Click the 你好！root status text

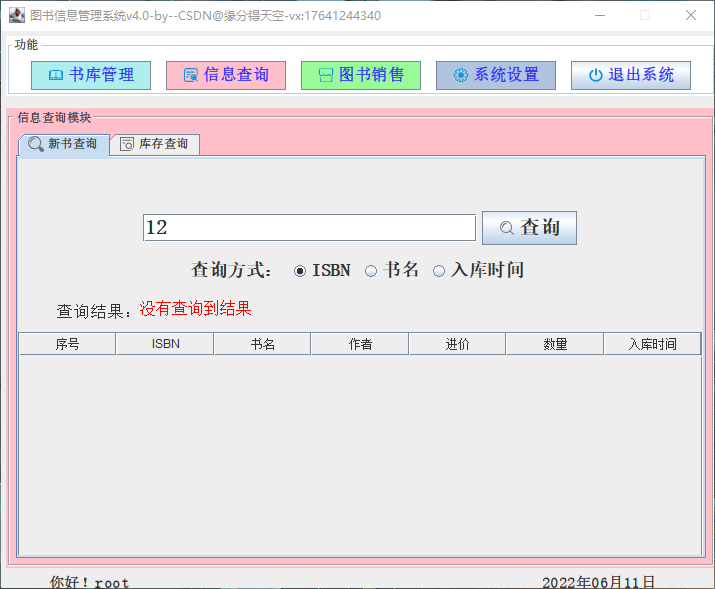[89, 582]
